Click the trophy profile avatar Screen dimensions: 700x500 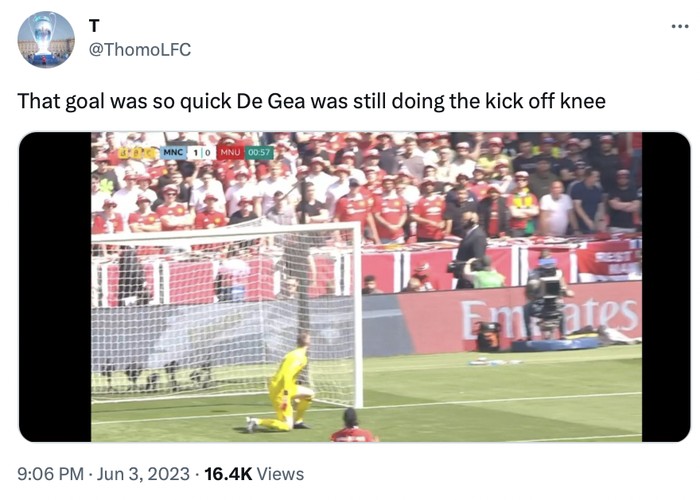(46, 40)
